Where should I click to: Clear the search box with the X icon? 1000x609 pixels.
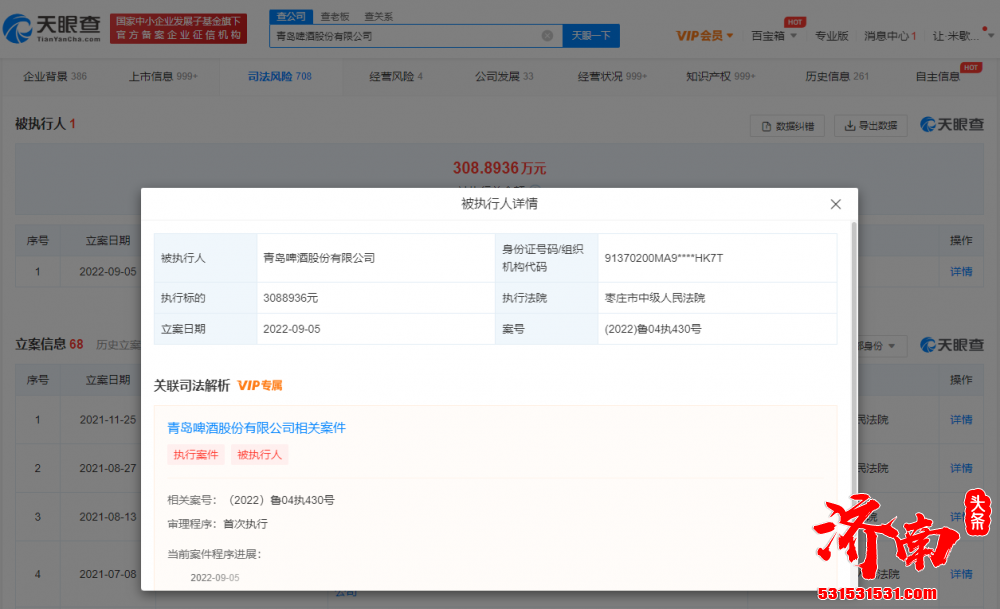pyautogui.click(x=547, y=35)
